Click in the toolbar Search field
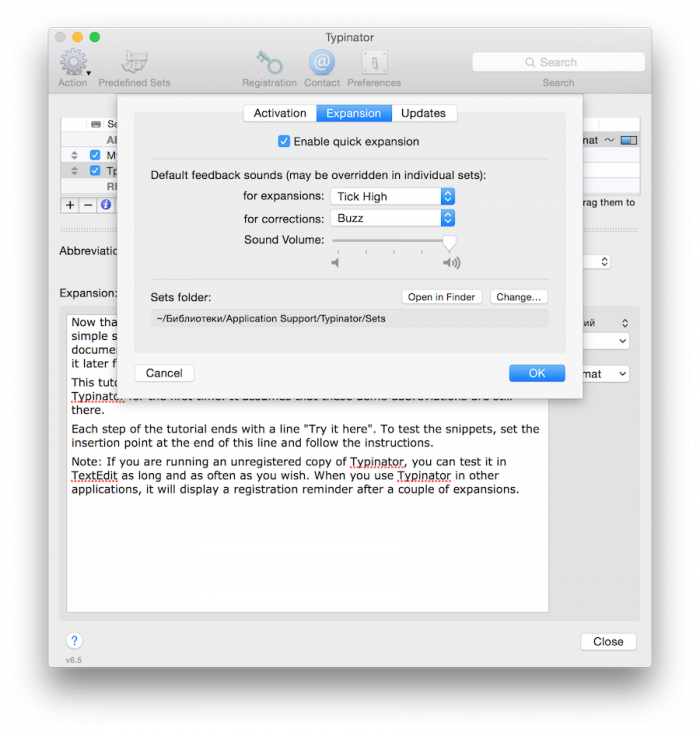The image size is (700, 736). click(x=558, y=62)
